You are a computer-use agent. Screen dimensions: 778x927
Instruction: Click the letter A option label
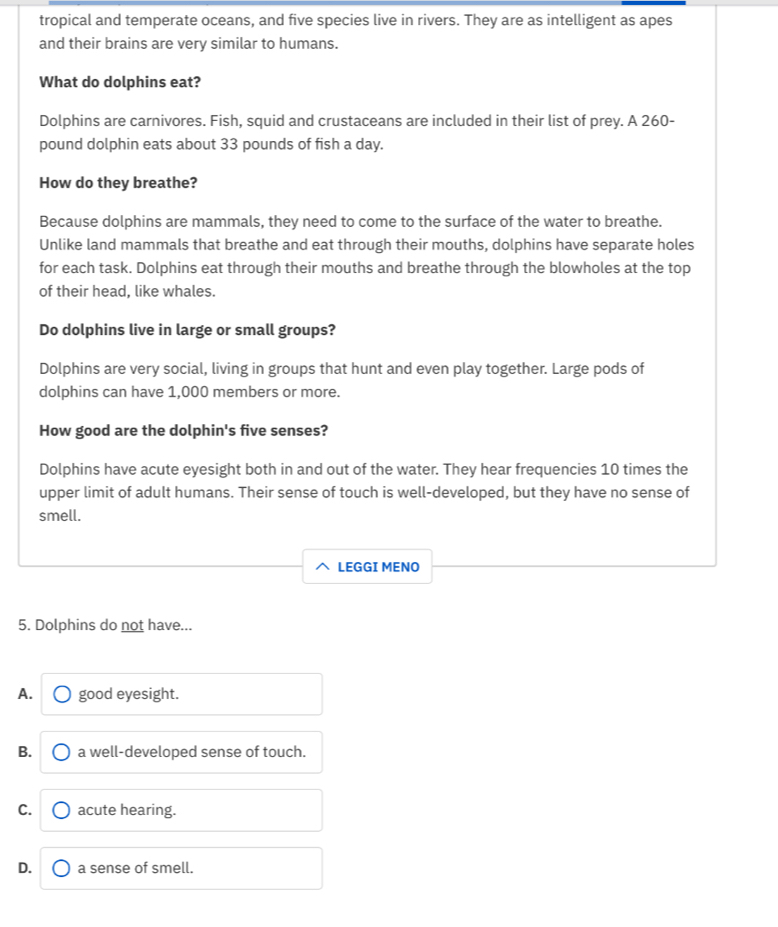point(23,694)
